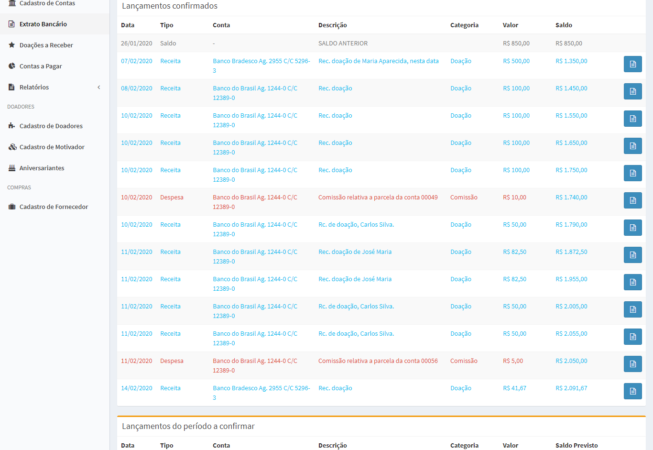View document for 08/02/2020 R$ 1.450,00 entry
The height and width of the screenshot is (450, 653).
click(x=632, y=92)
